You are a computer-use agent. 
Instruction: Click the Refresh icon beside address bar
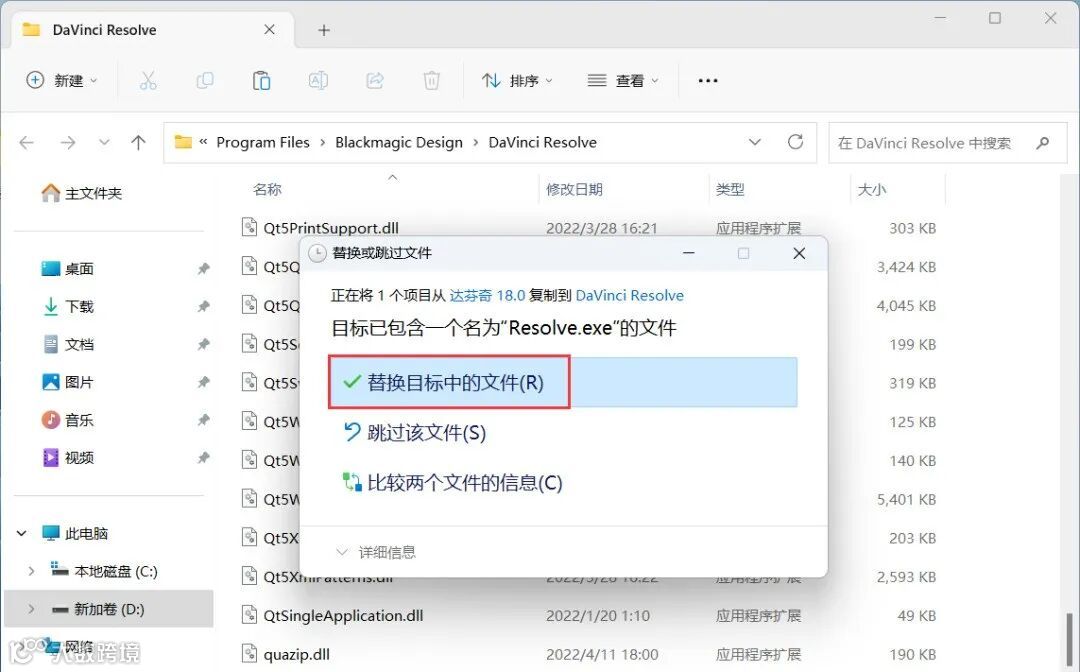tap(796, 142)
